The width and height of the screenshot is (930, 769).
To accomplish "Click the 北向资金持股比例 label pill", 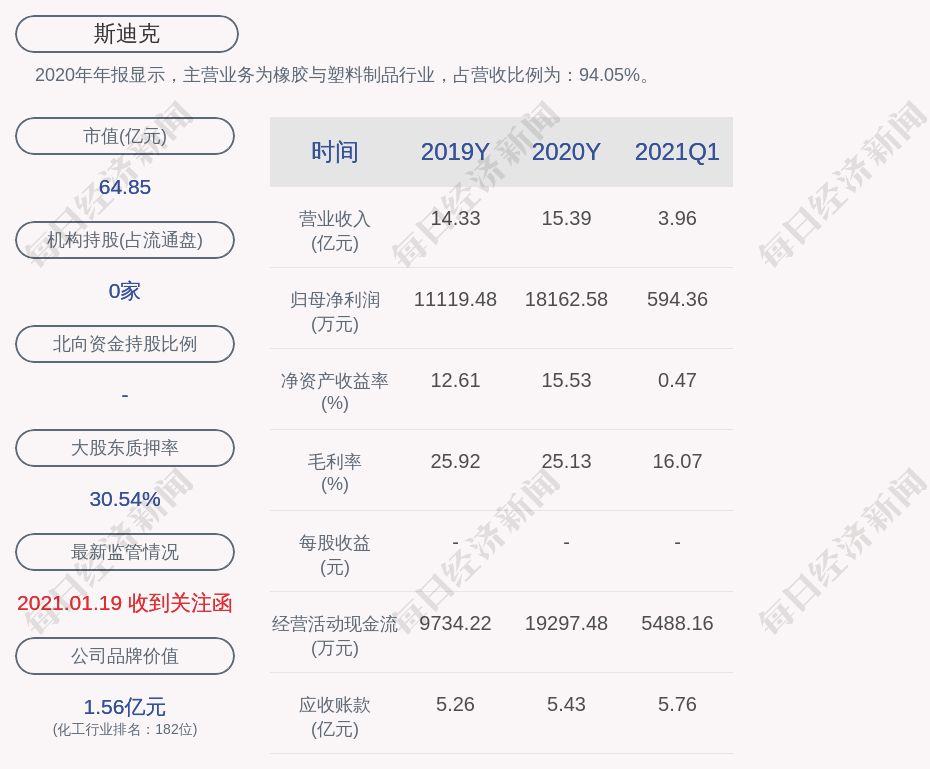I will click(x=125, y=344).
